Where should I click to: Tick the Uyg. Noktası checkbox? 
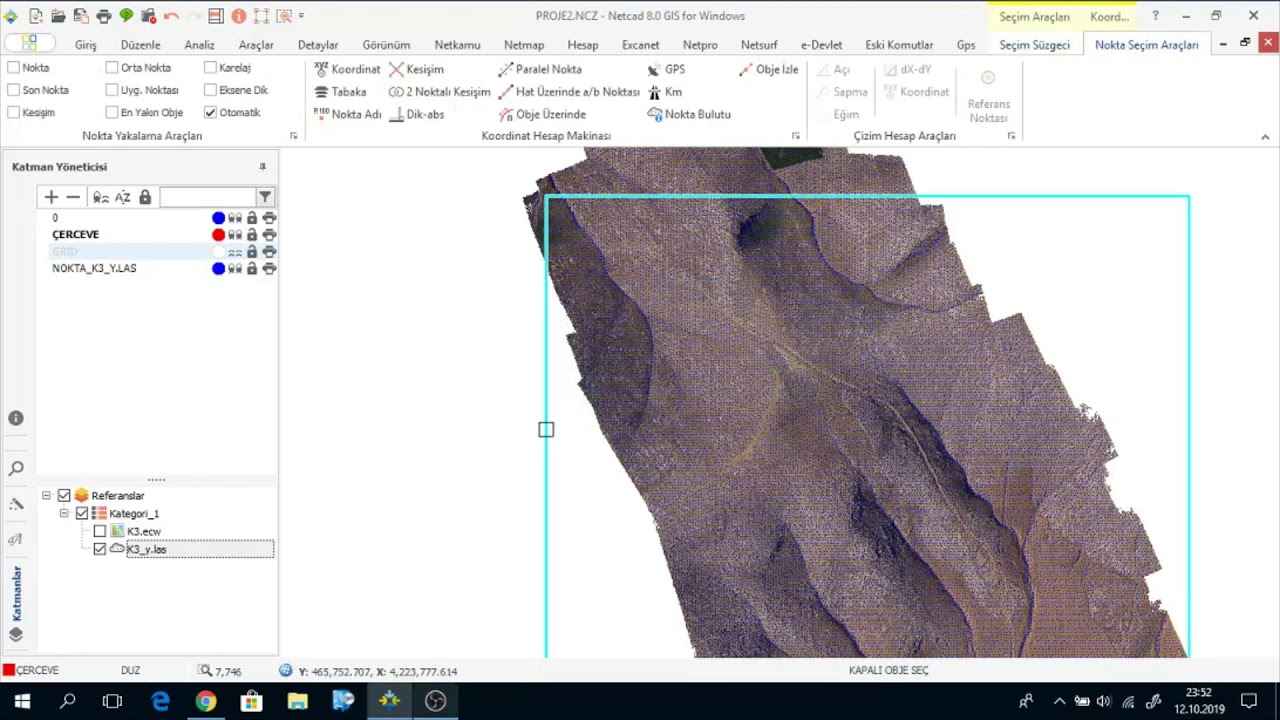pyautogui.click(x=112, y=90)
